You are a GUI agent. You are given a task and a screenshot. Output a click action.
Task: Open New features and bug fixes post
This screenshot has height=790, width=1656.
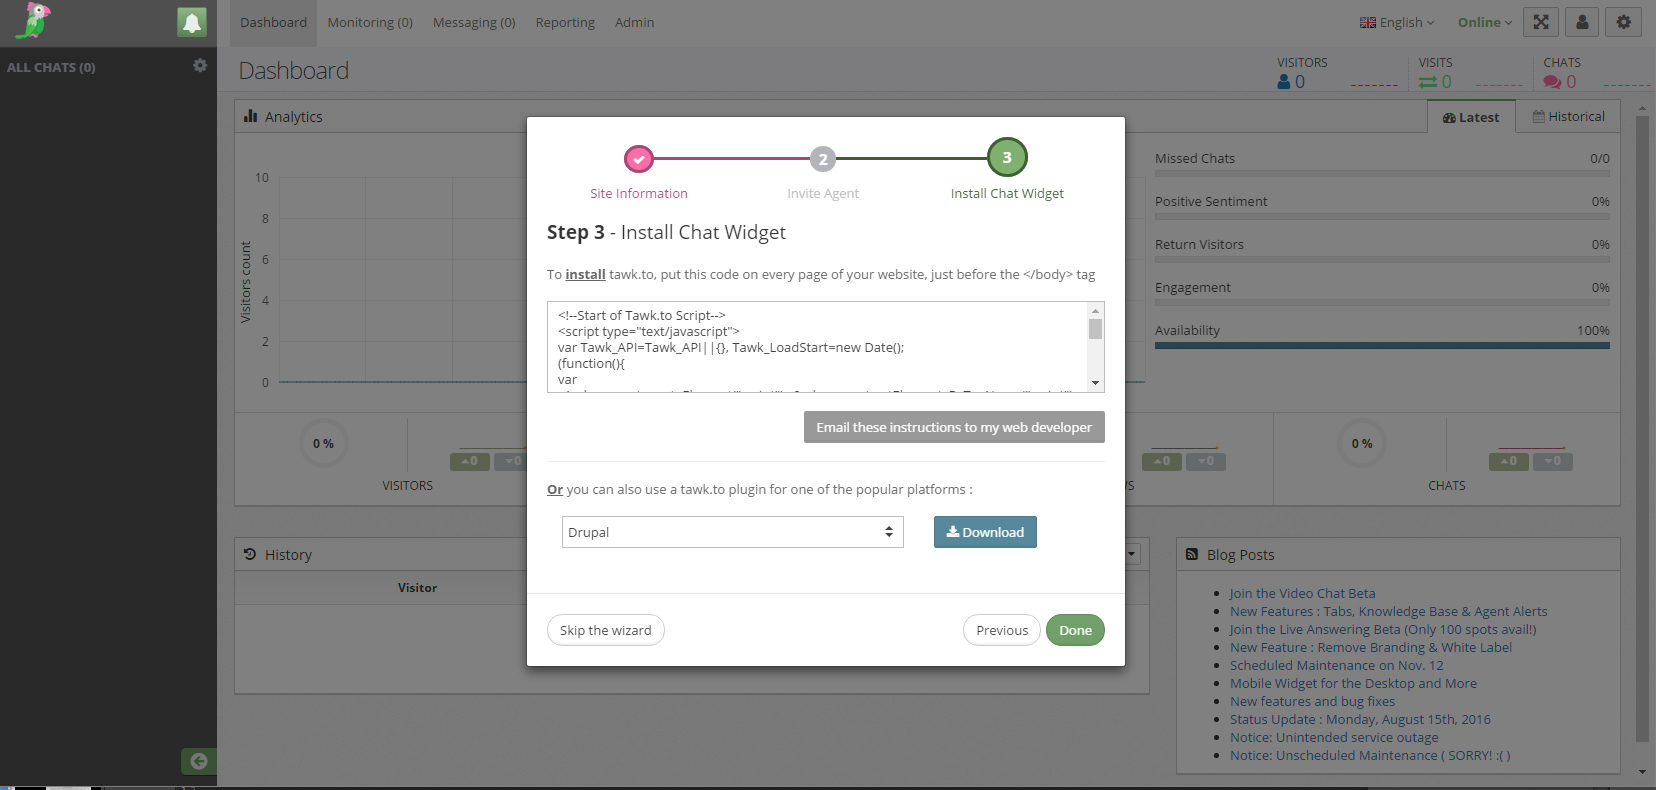1312,701
